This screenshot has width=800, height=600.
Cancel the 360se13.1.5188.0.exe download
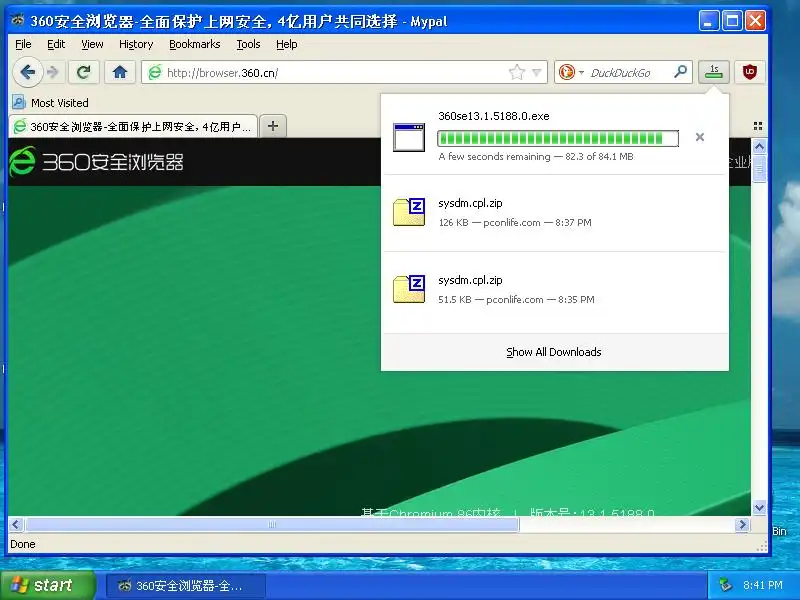(x=700, y=137)
